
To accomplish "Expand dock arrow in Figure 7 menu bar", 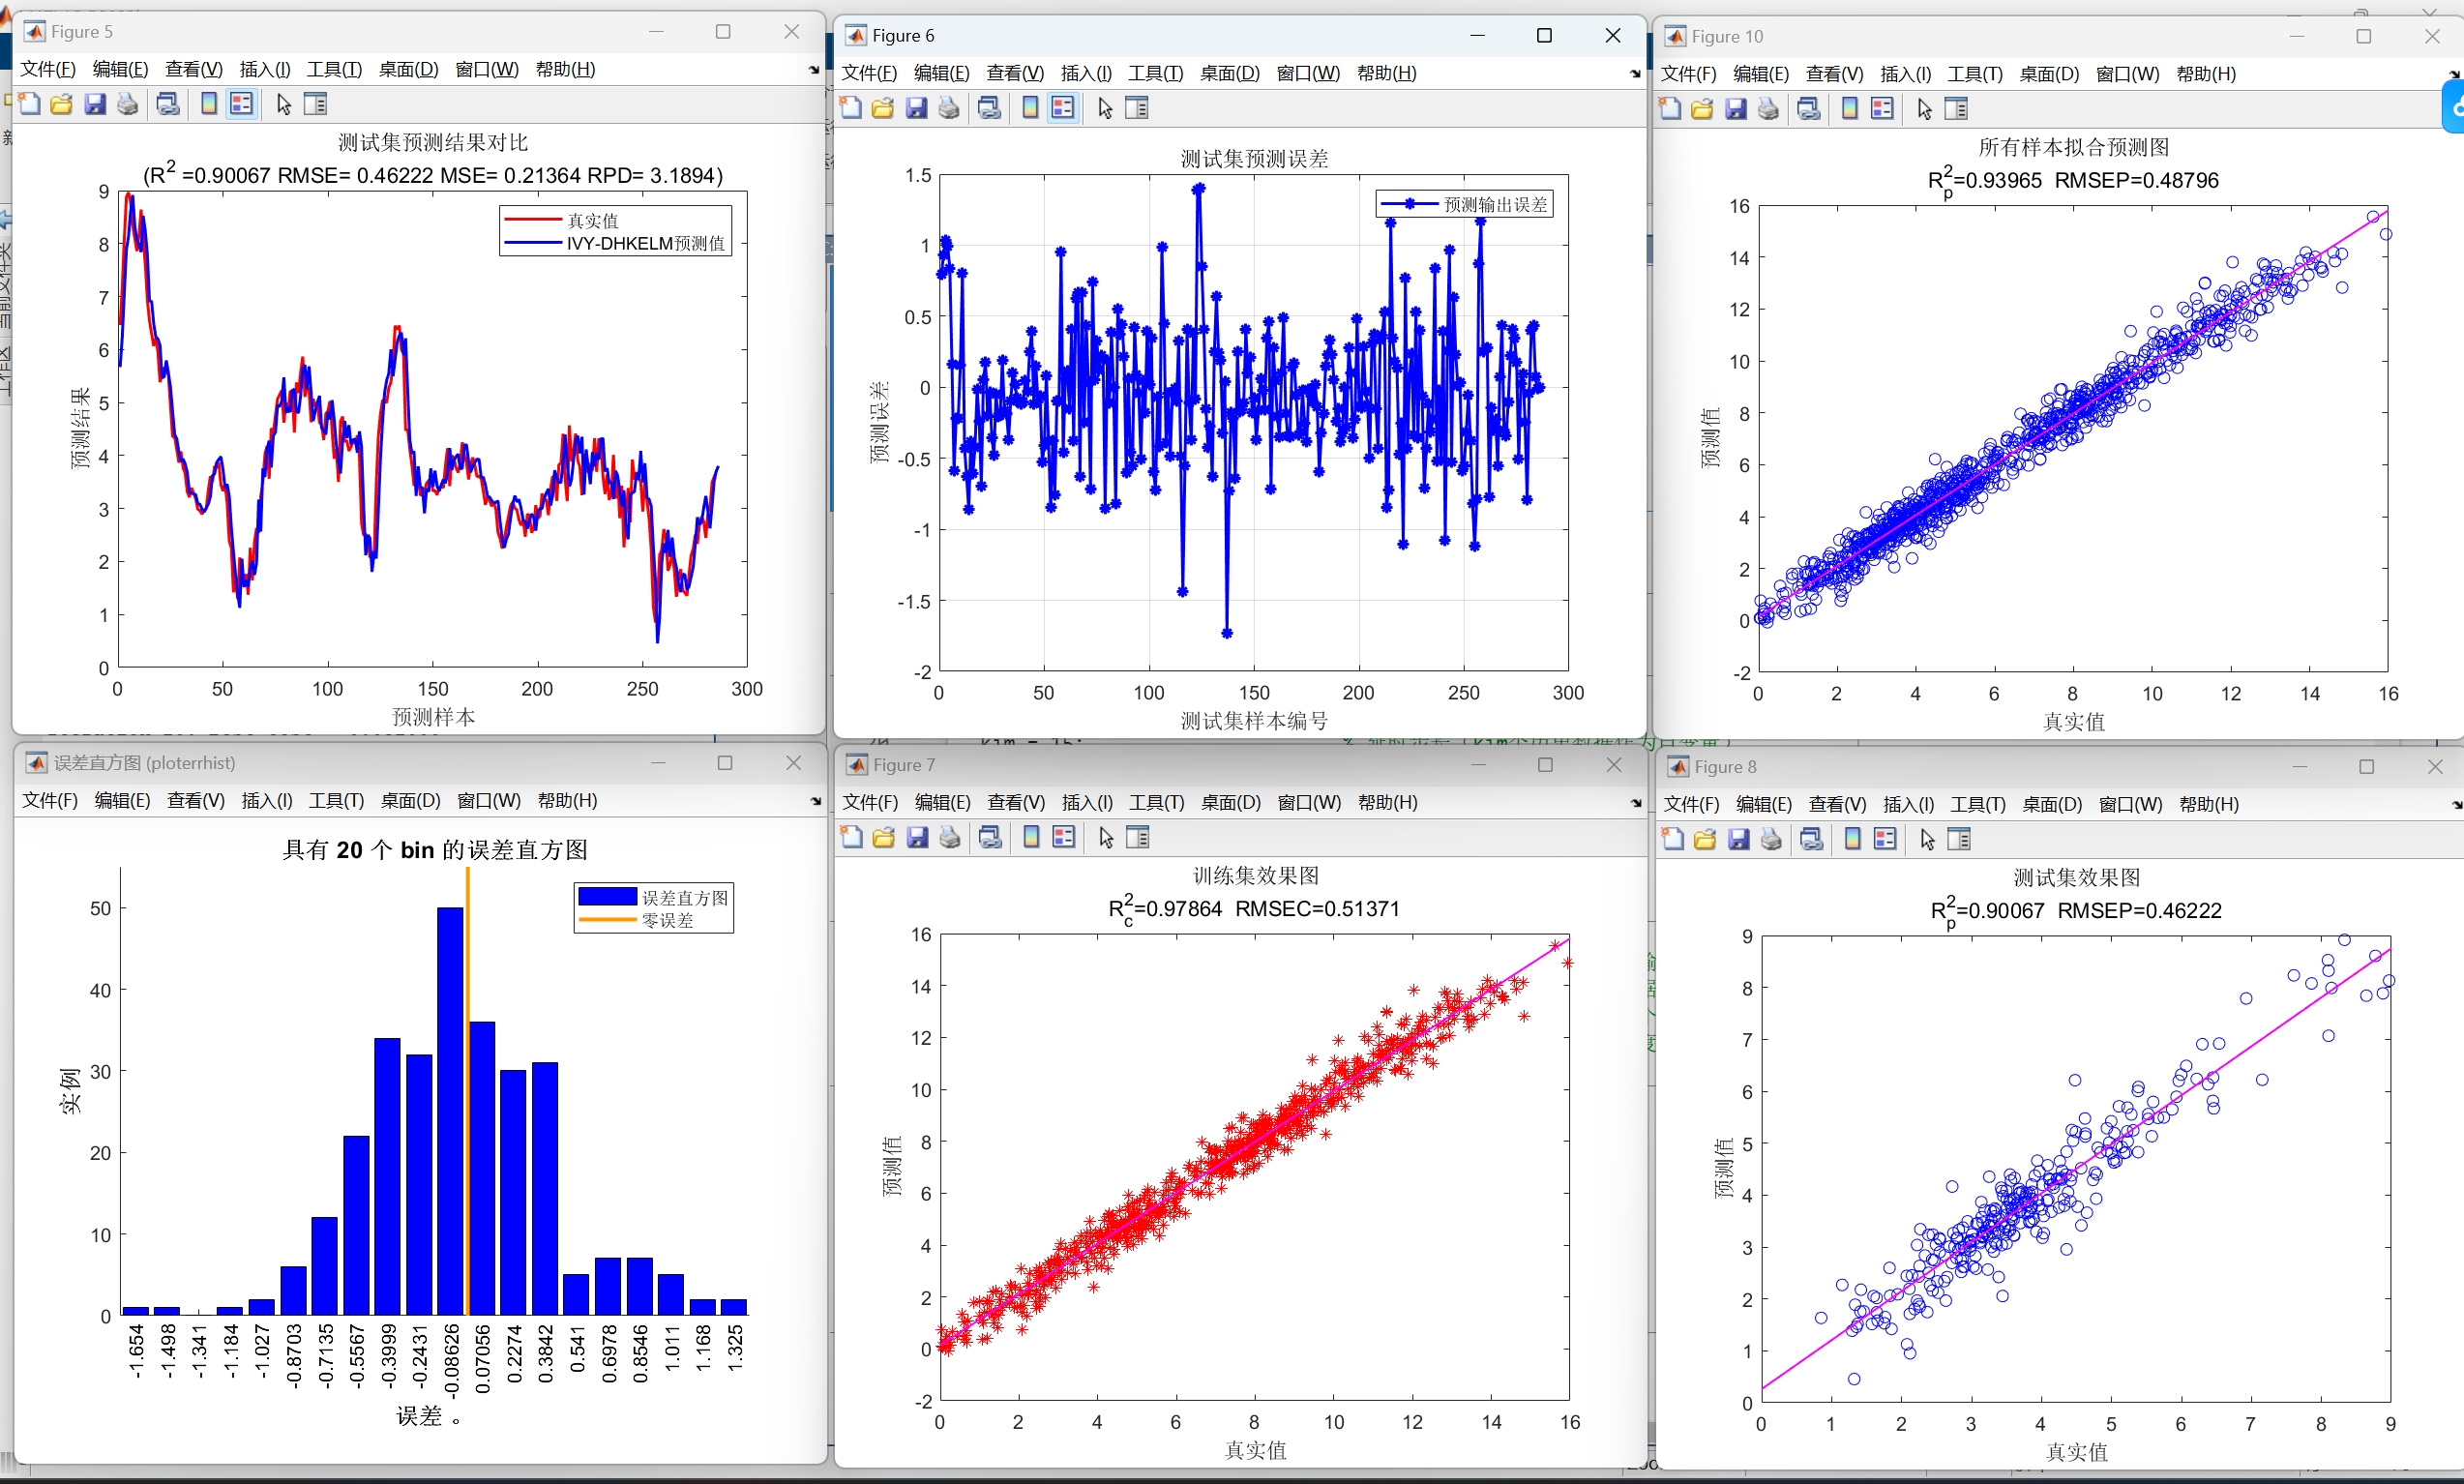I will tap(1636, 803).
